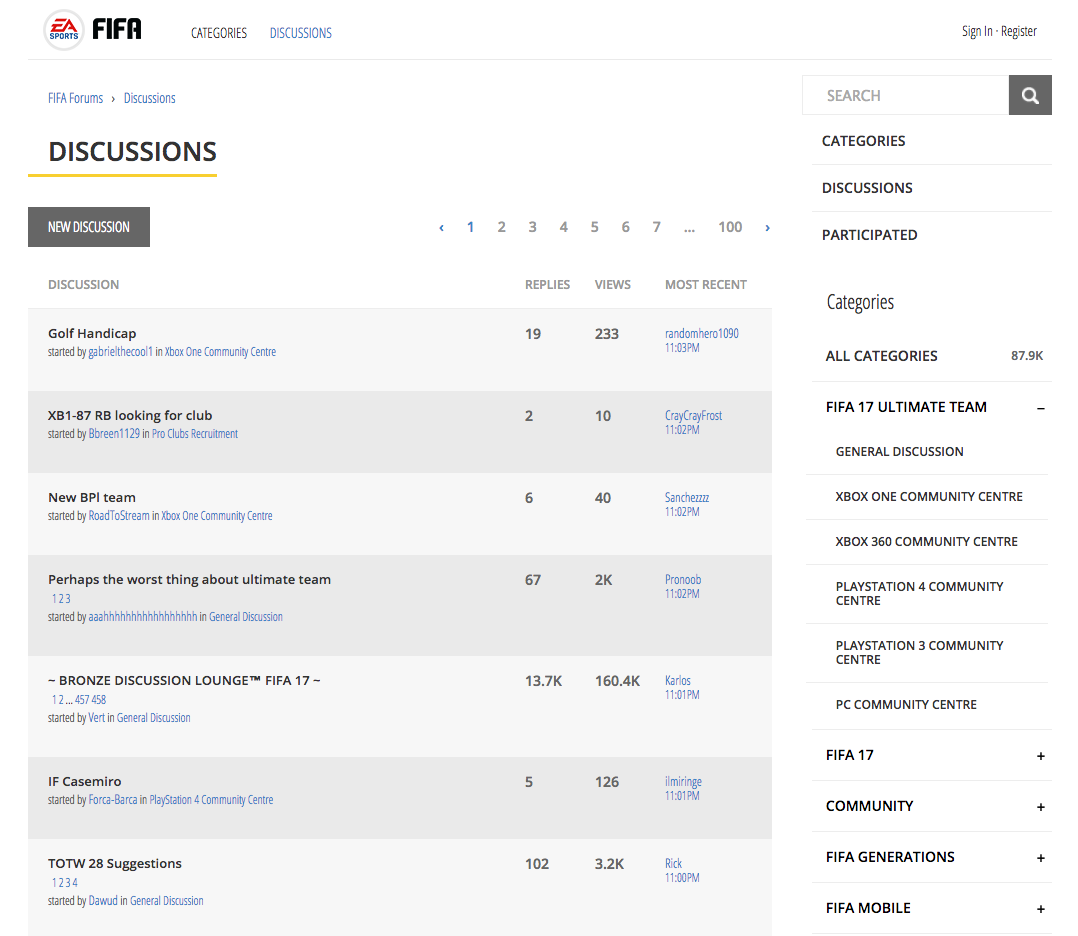Go to next page arrow
The image size is (1078, 936).
tap(767, 228)
